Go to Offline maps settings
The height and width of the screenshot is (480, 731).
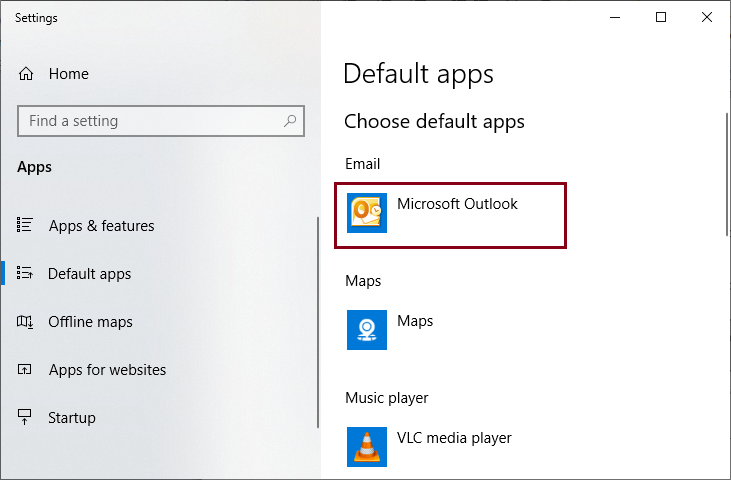coord(90,322)
